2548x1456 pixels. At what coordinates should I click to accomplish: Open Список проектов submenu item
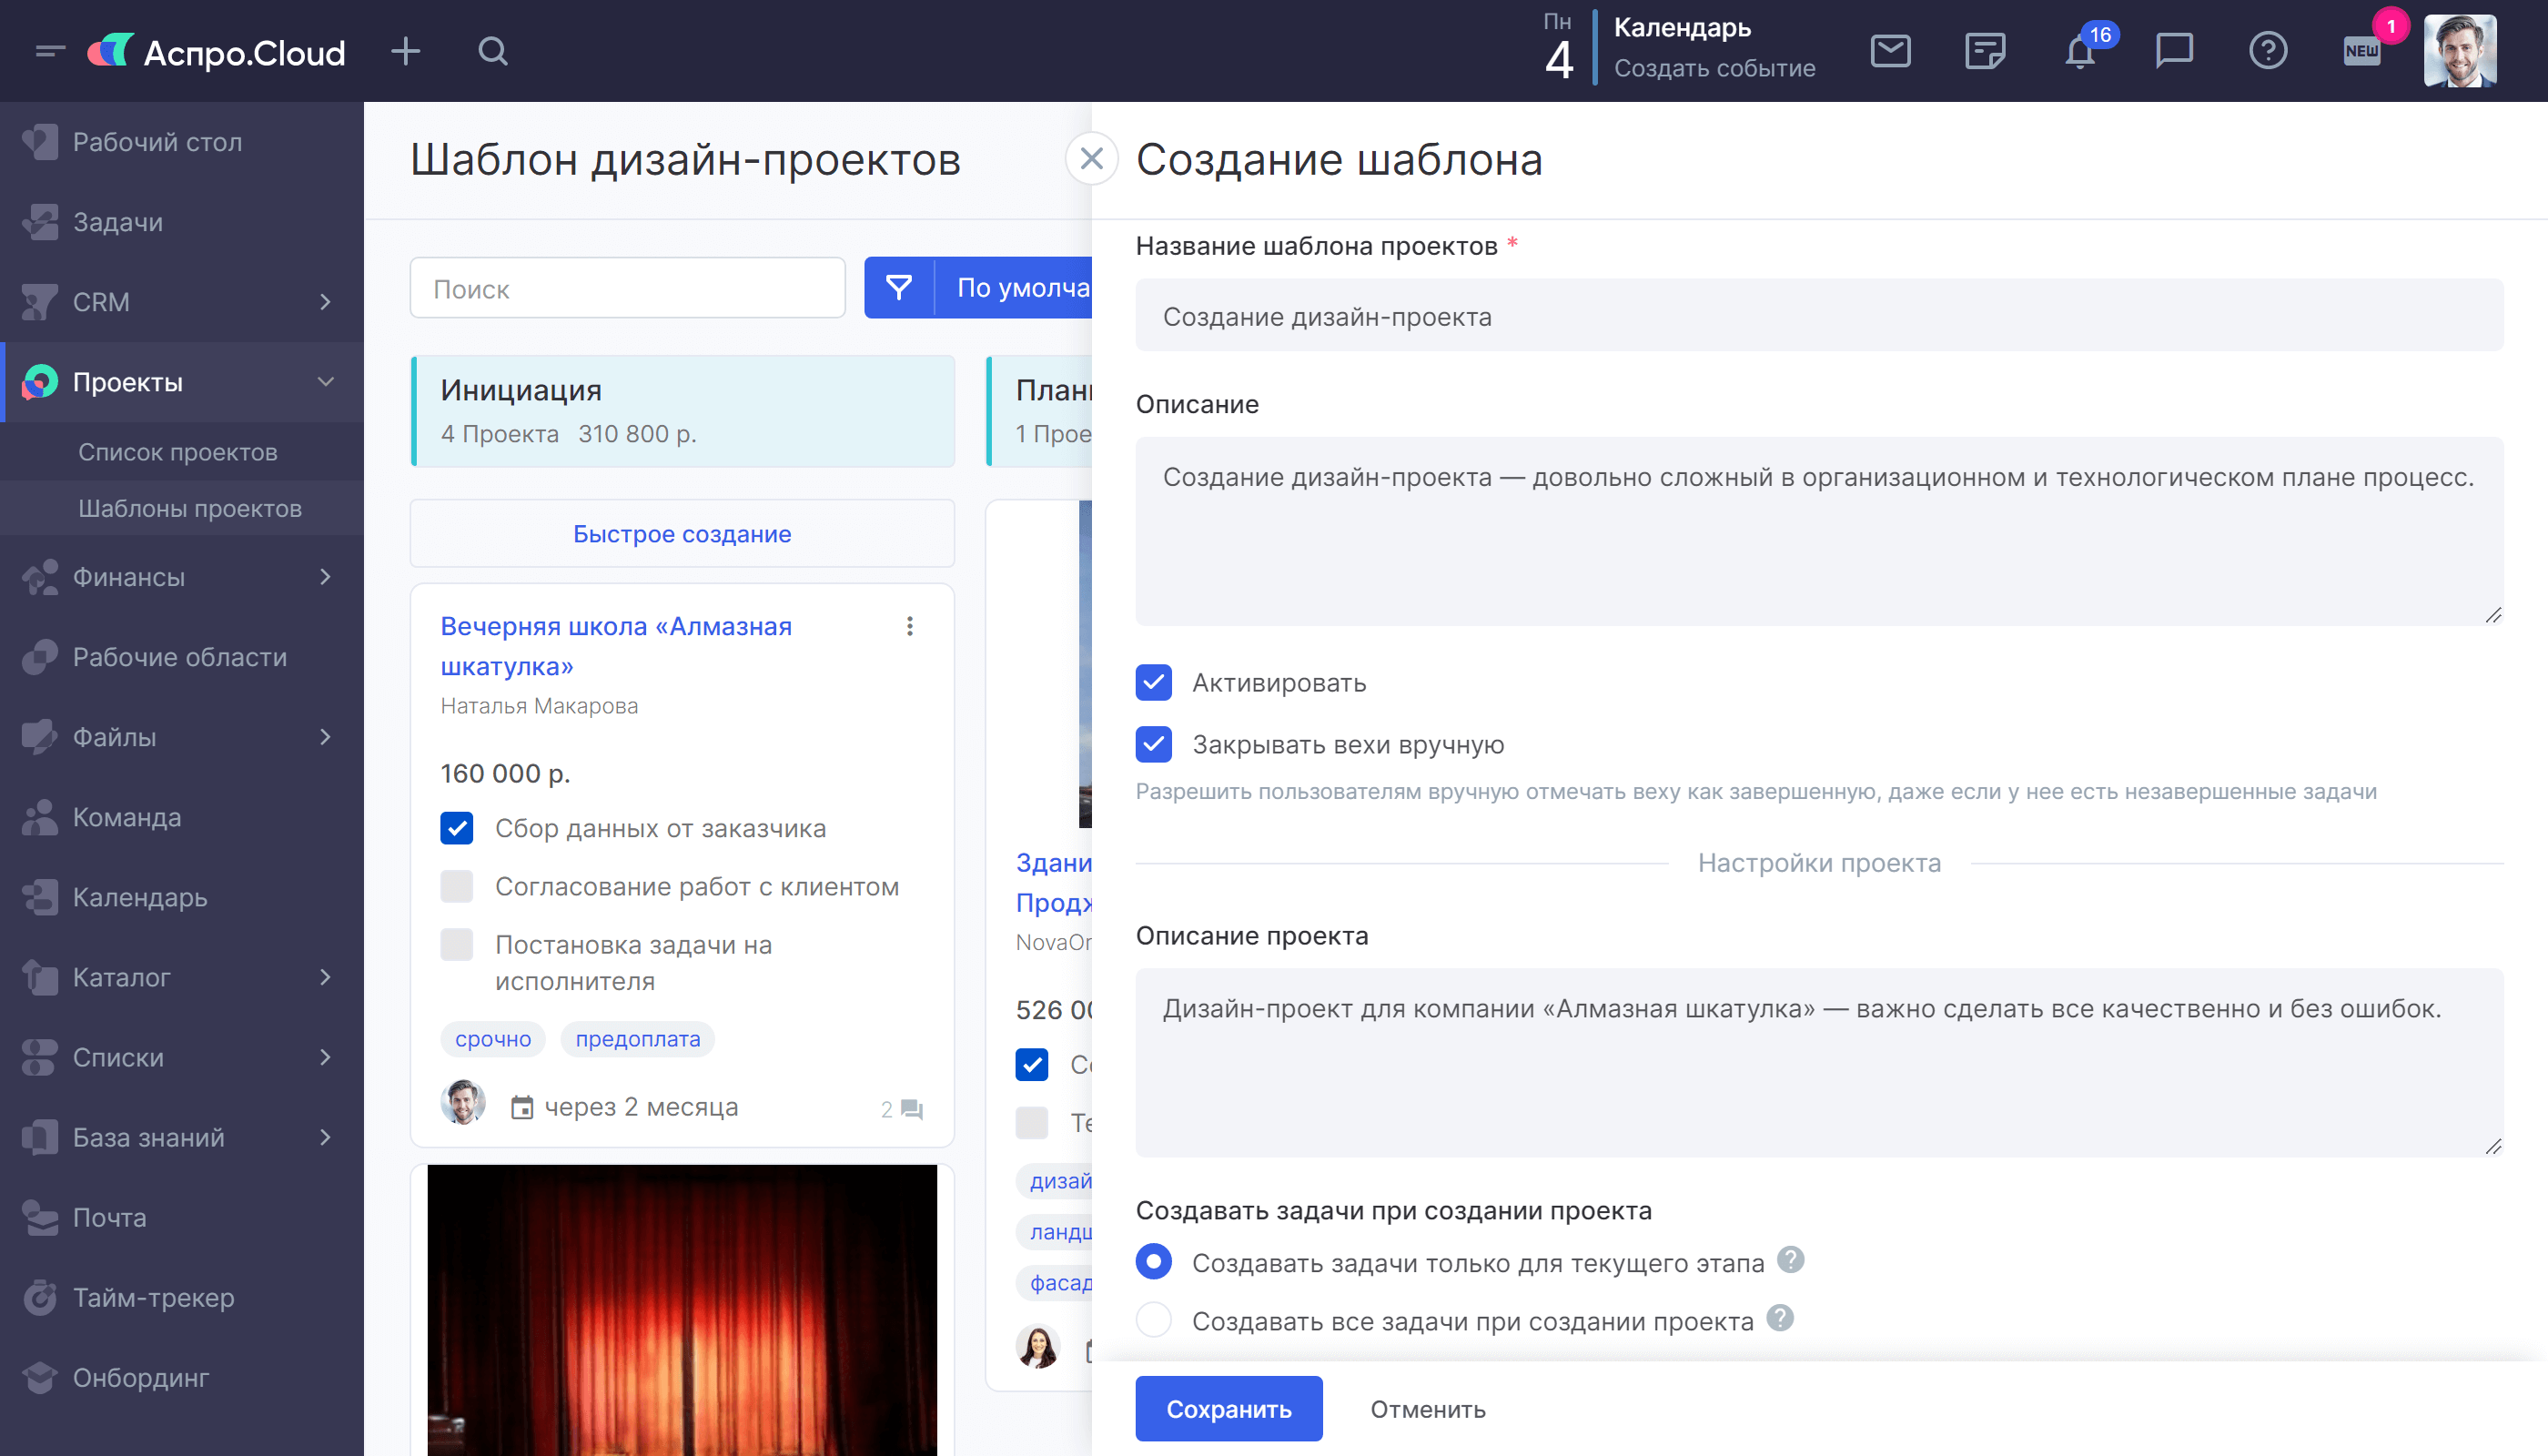178,452
